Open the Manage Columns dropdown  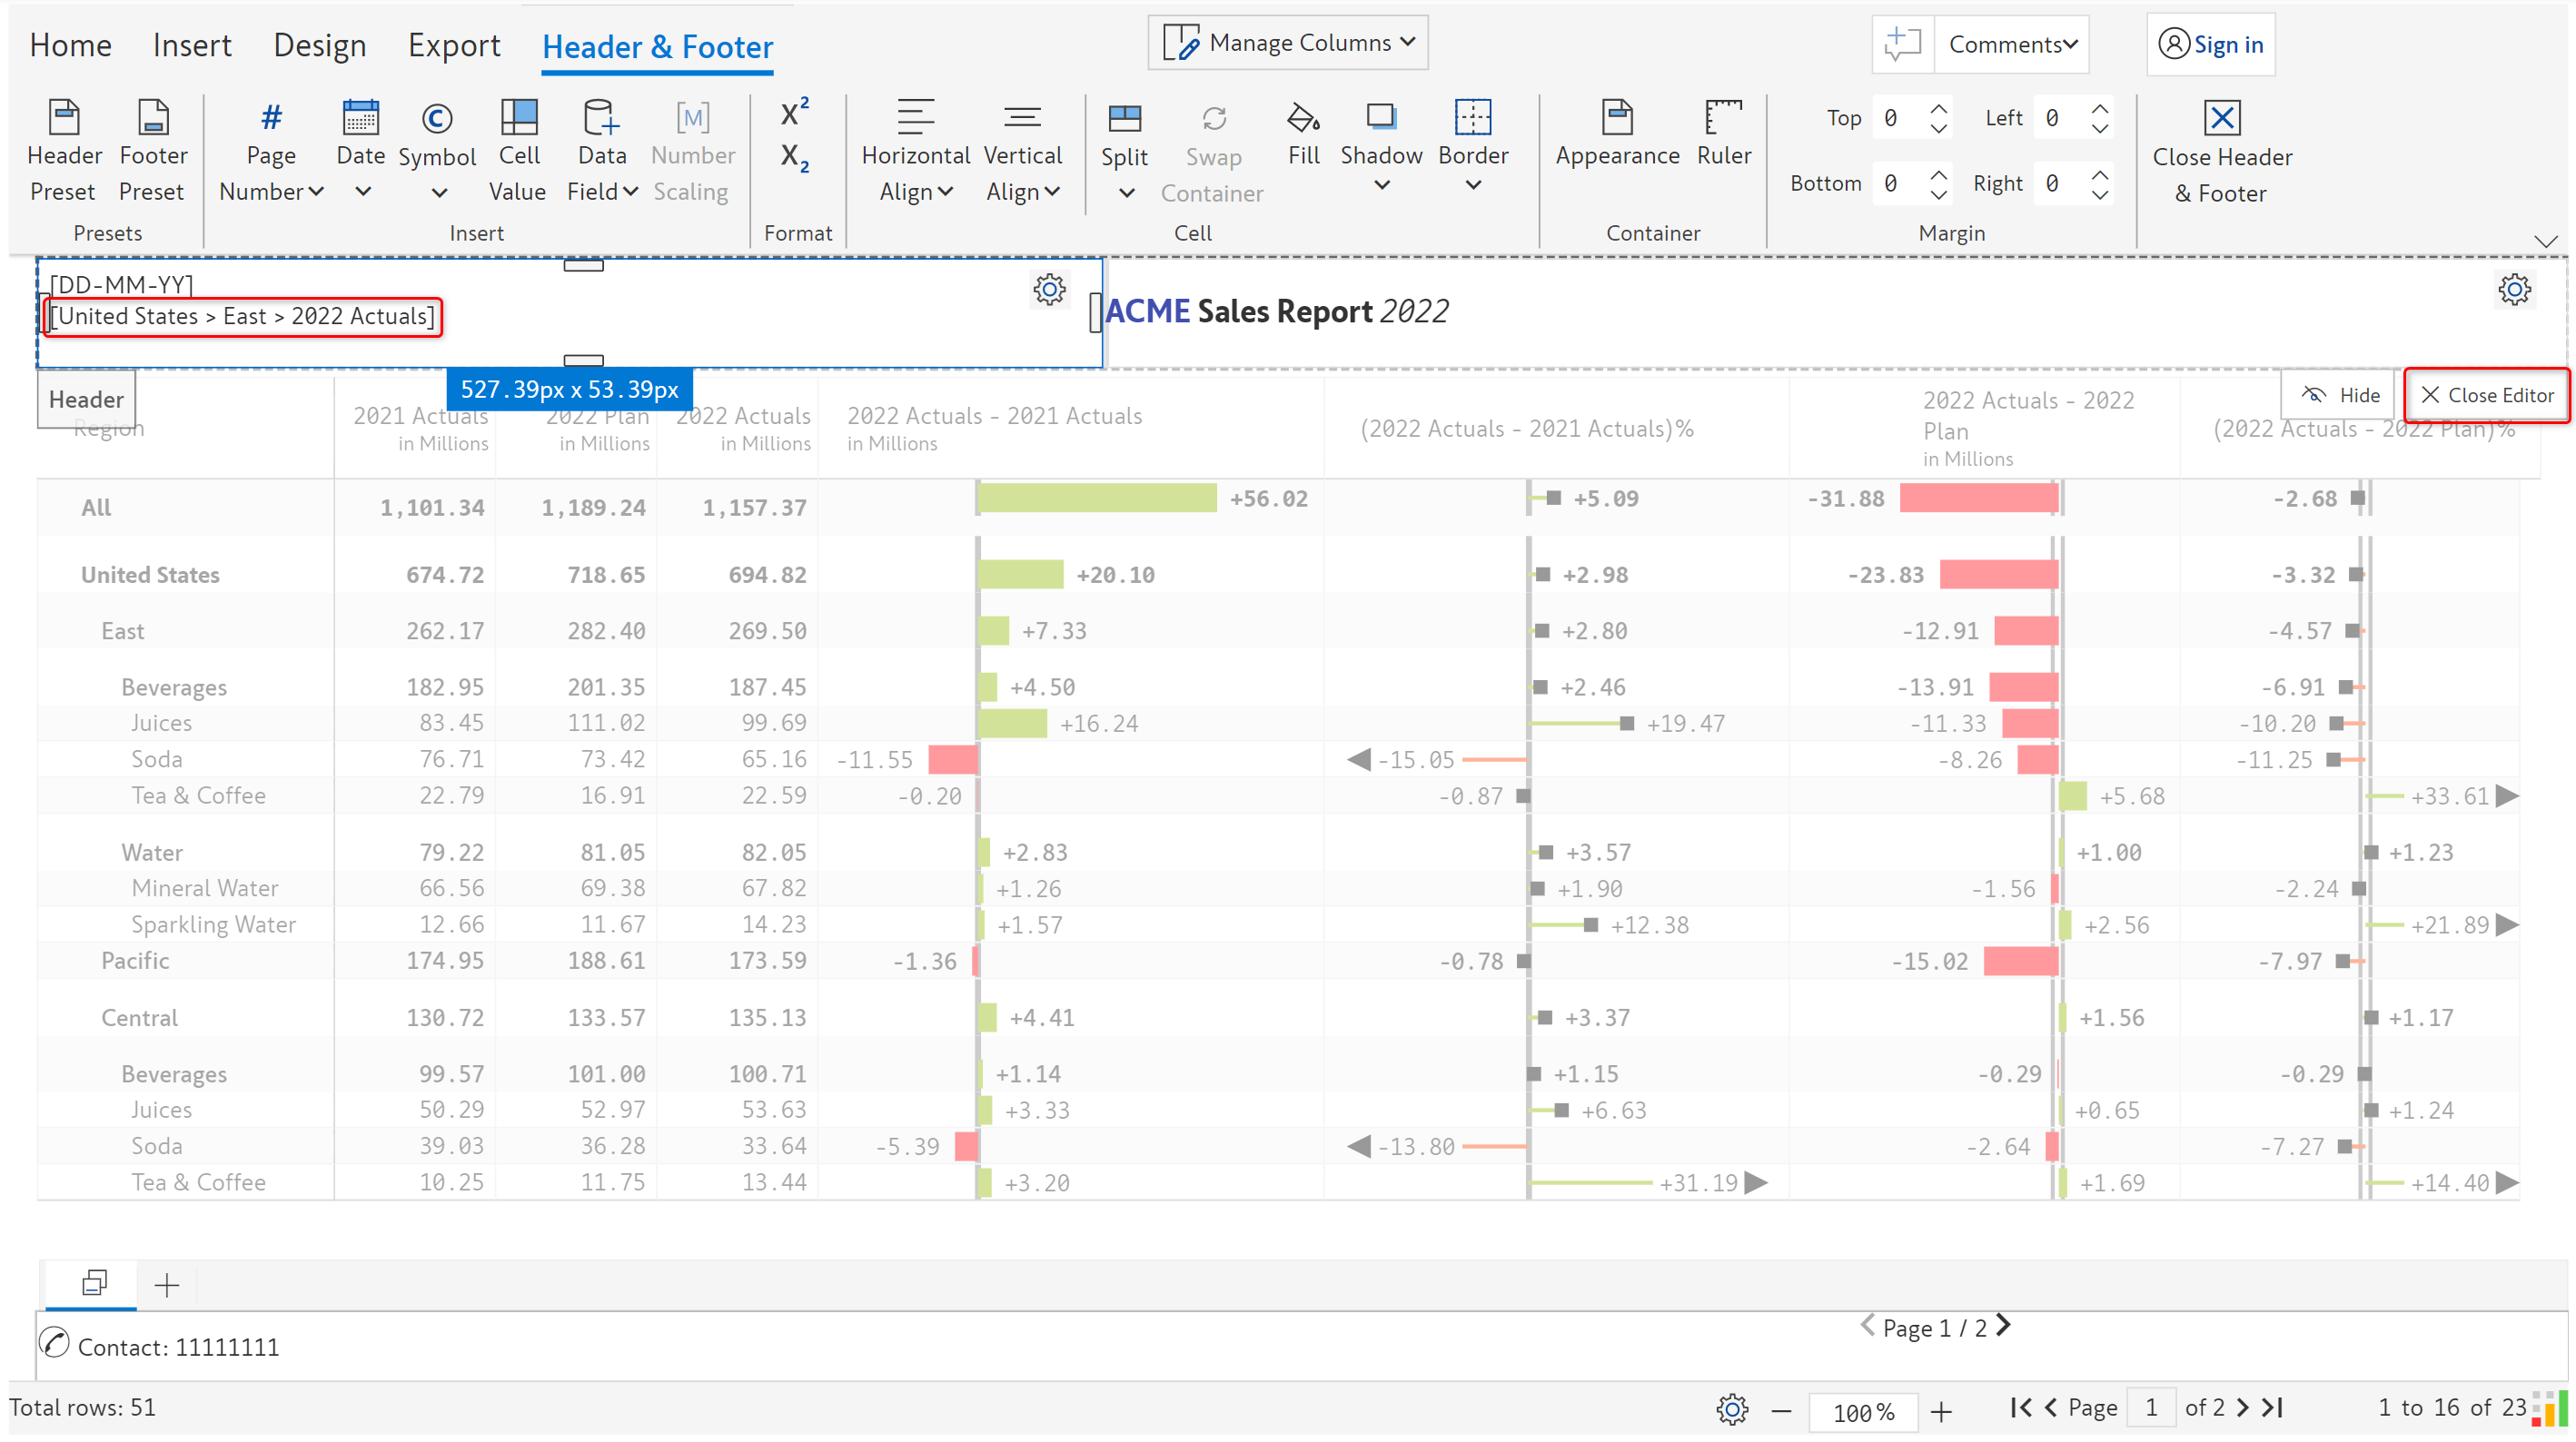click(x=1288, y=43)
